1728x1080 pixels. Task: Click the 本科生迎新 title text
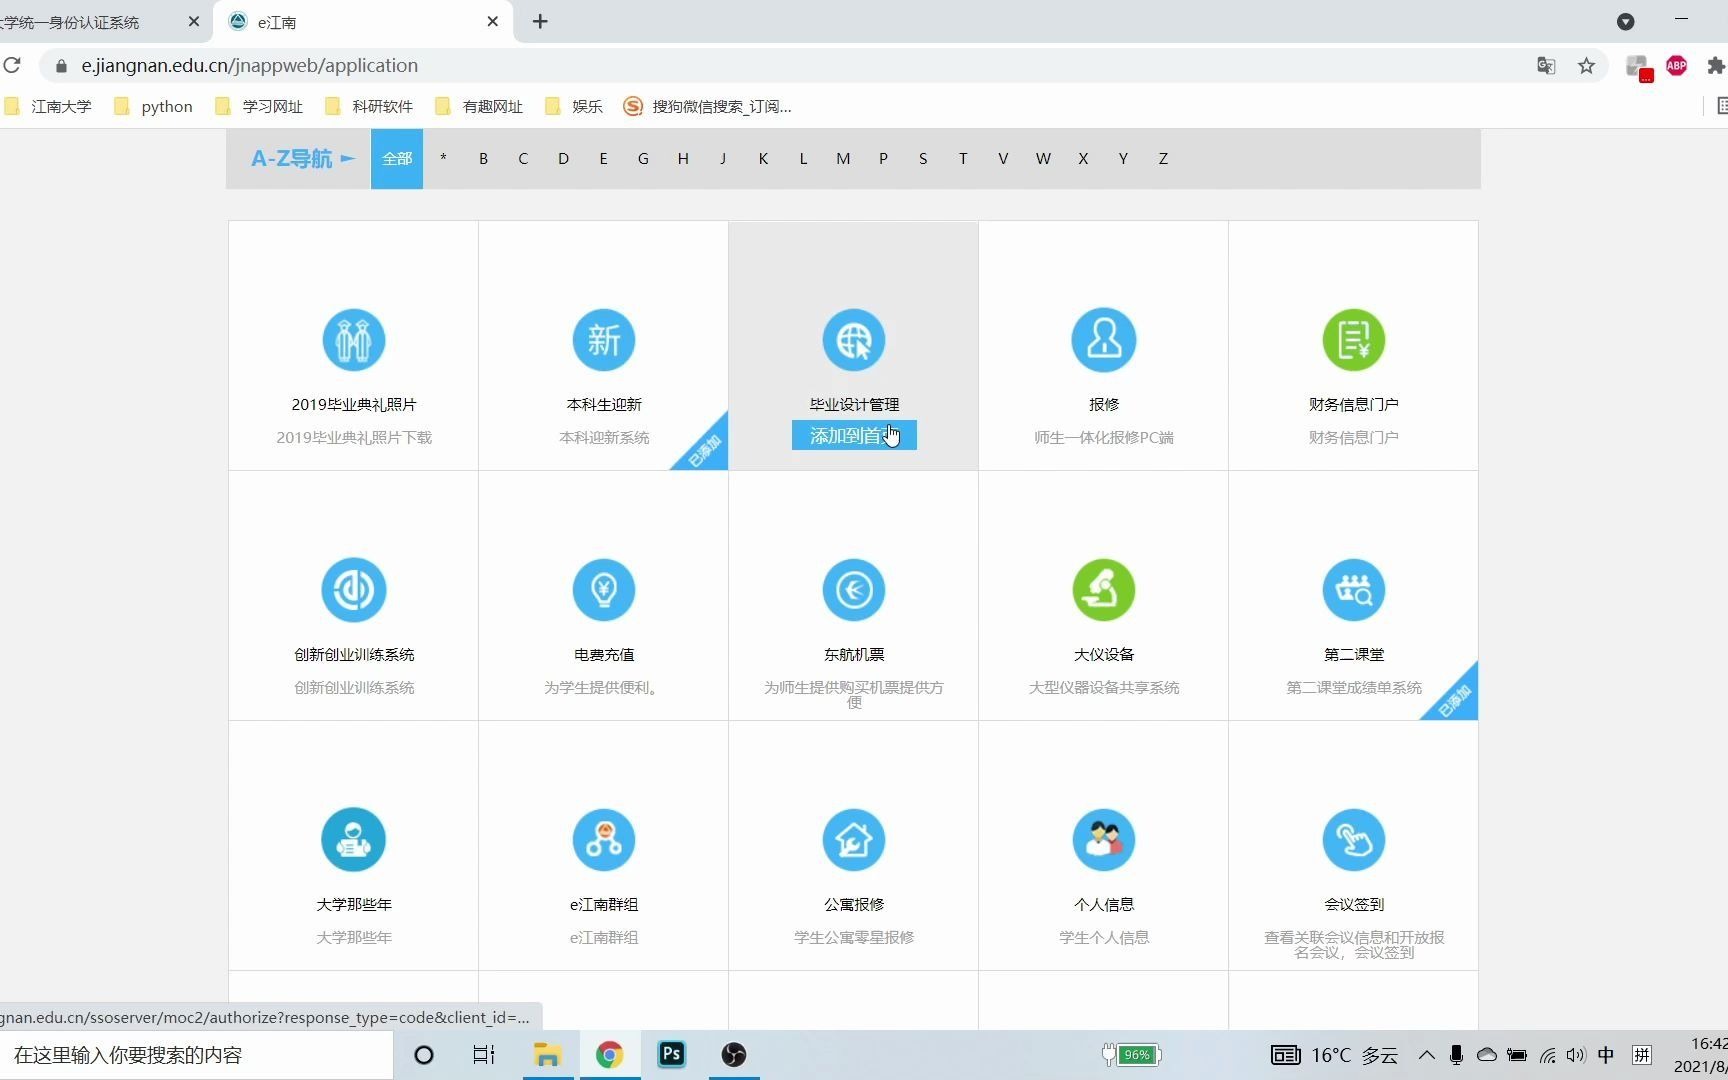tap(604, 405)
